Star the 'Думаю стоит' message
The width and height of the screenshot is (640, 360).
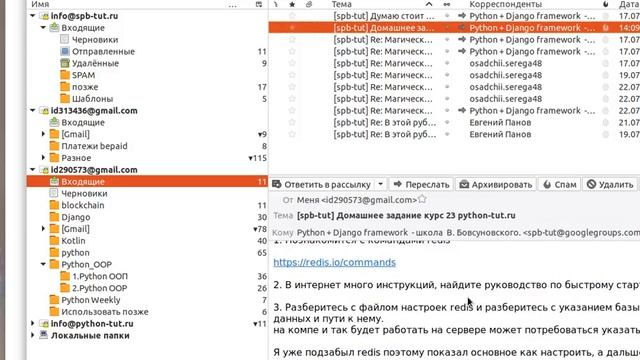pyautogui.click(x=292, y=16)
